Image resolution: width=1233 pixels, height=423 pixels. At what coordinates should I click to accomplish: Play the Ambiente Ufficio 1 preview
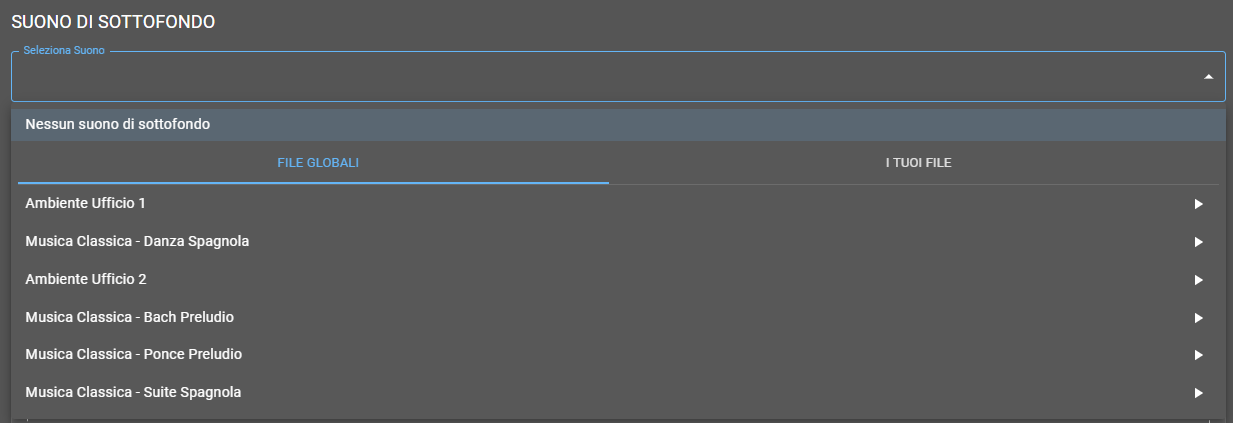(1198, 204)
